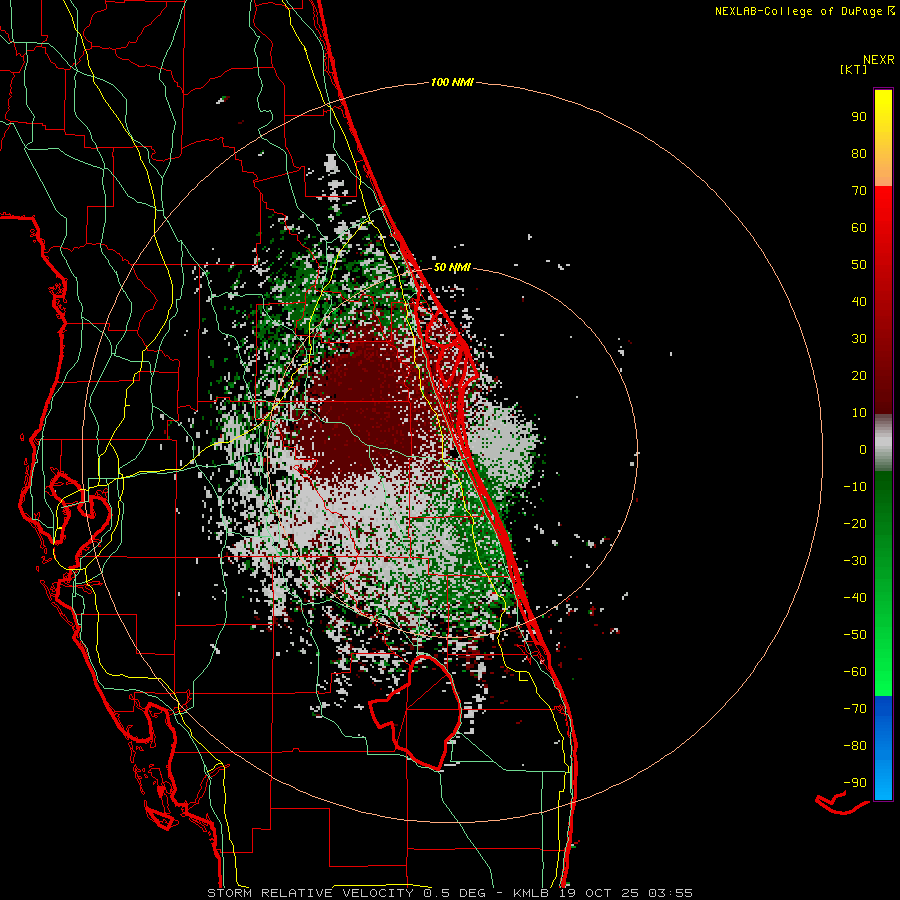Click the STORM RELATIVE VELOCITY product title
Viewport: 900px width, 900px height.
310,893
